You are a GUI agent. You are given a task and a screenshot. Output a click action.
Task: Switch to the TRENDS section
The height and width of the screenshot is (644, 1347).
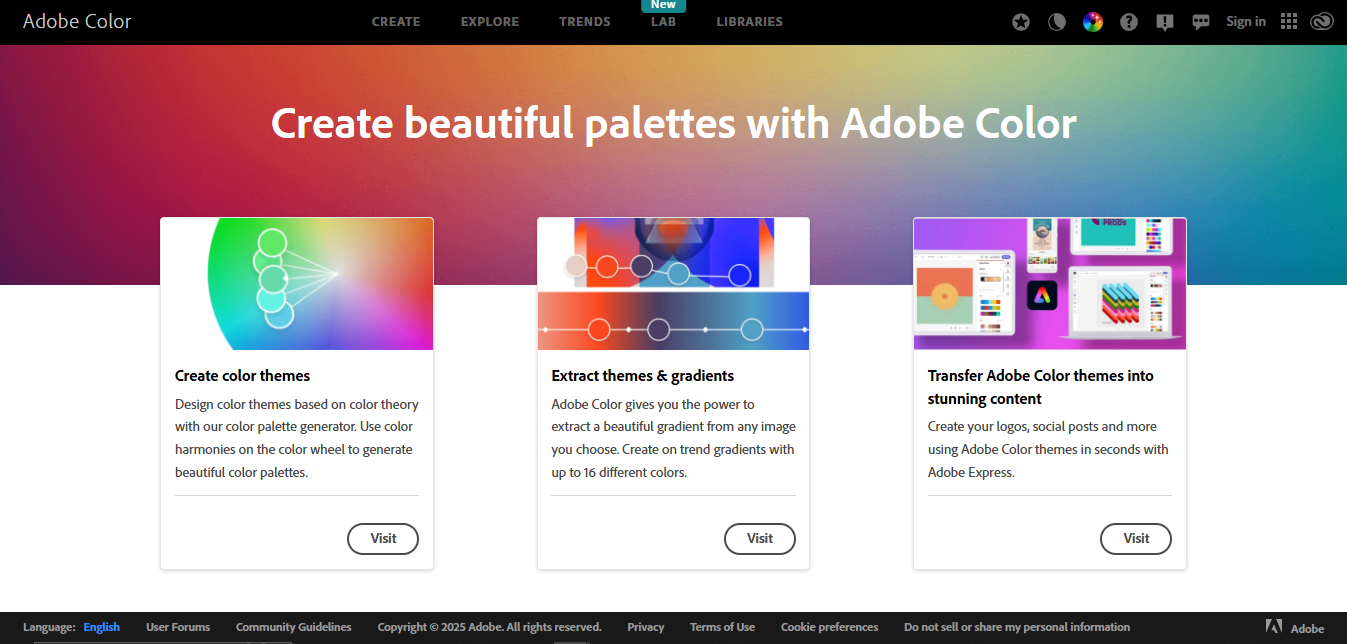click(584, 21)
